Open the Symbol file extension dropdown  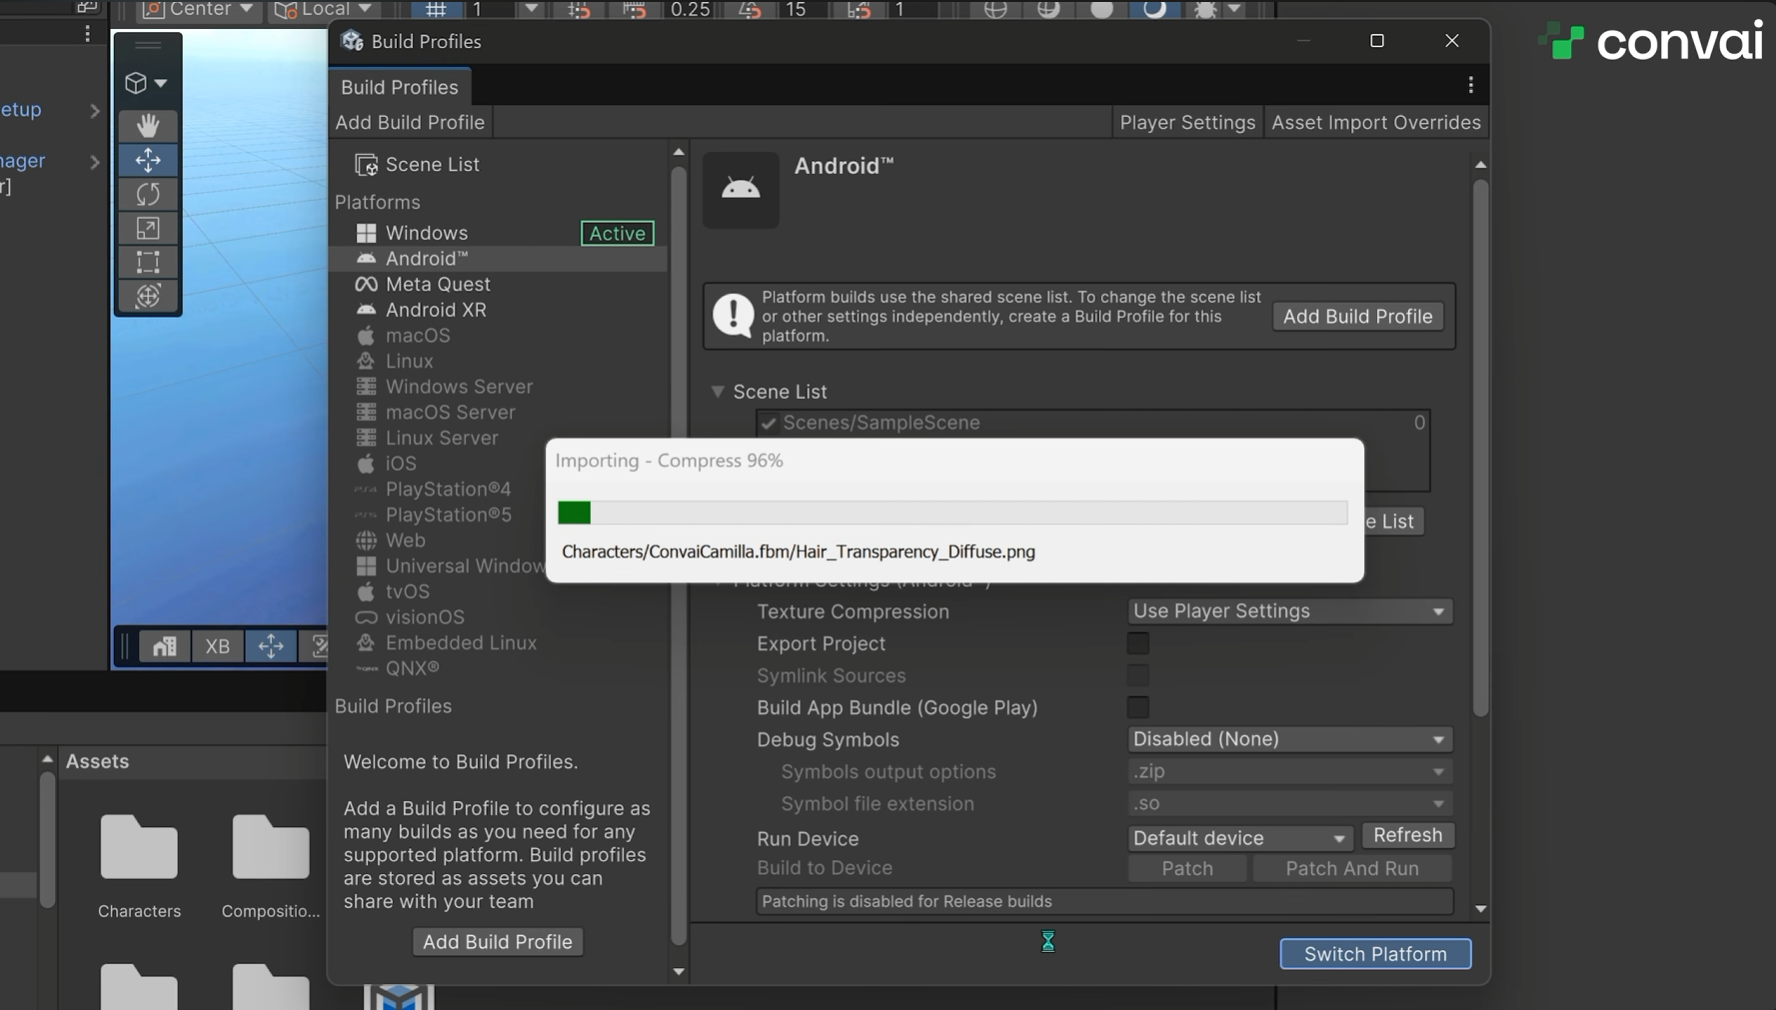(x=1289, y=803)
